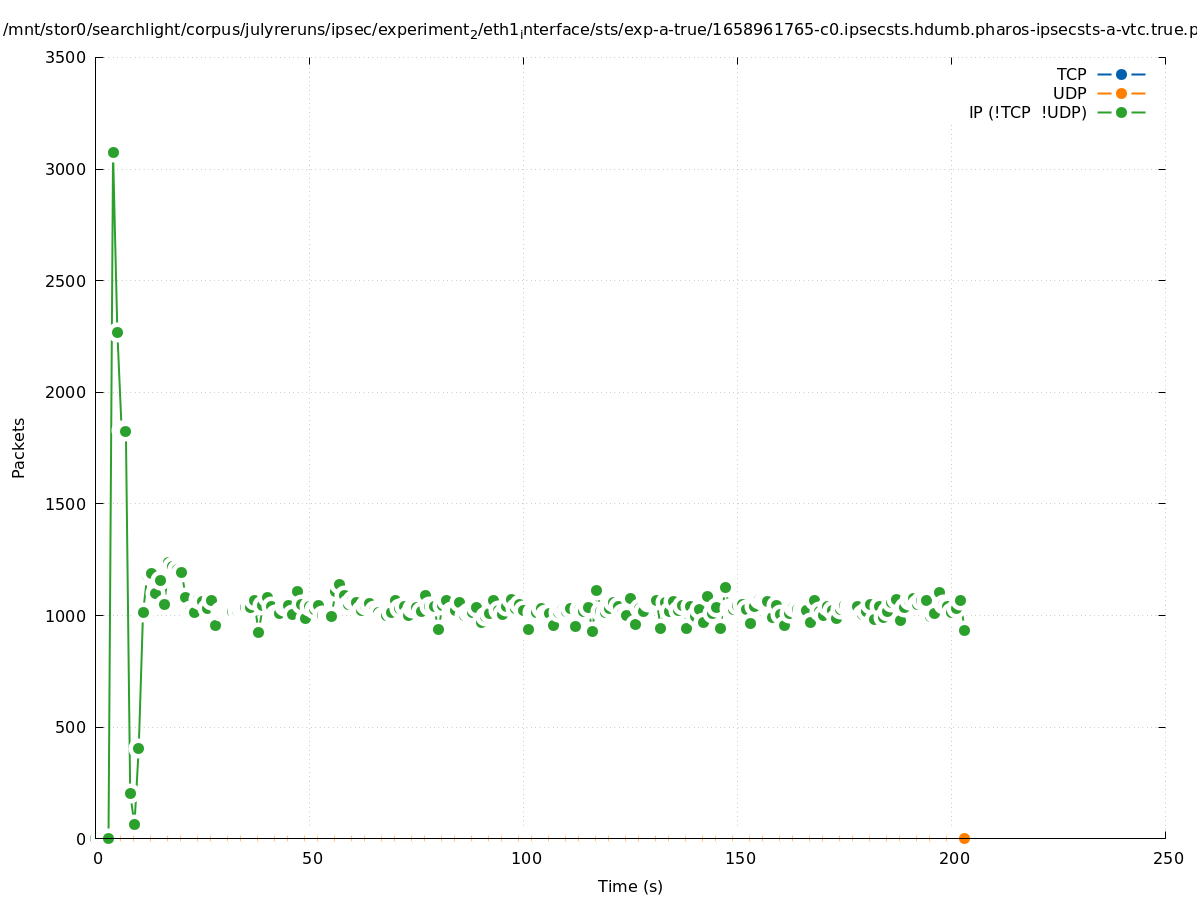This screenshot has height=900, width=1197.
Task: Click the orange UDP data point on the x-axis
Action: coord(964,838)
